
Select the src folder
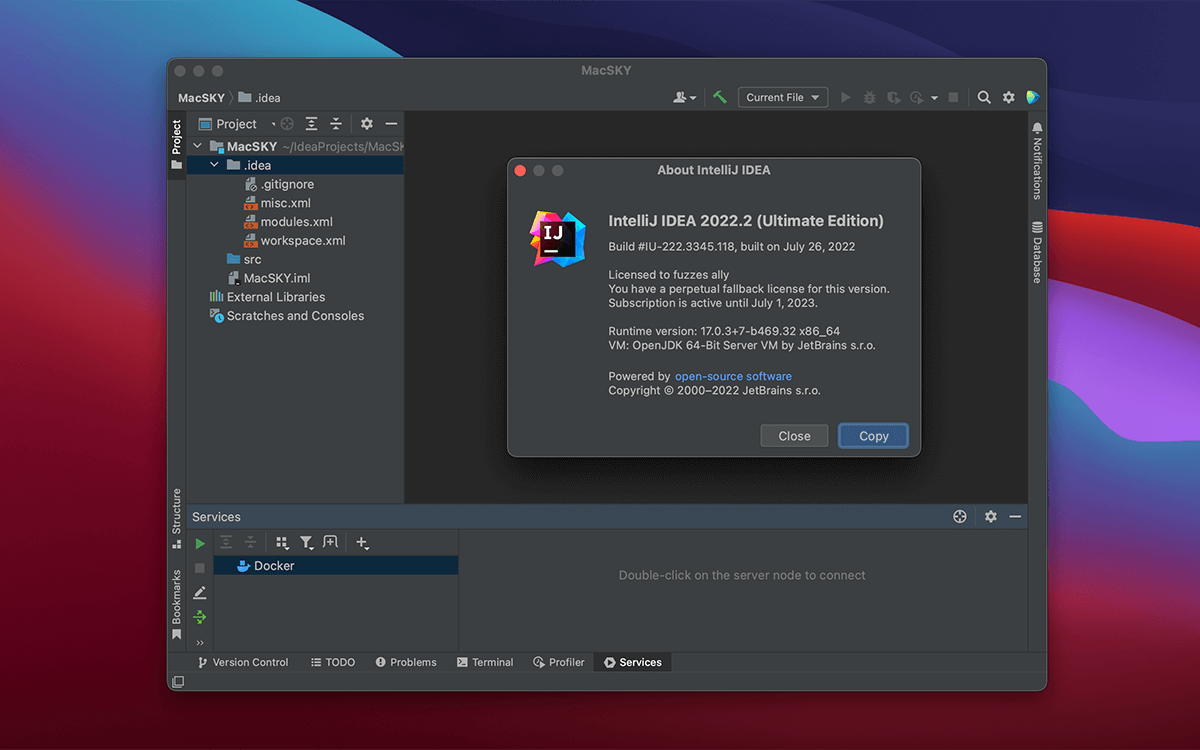coord(244,259)
